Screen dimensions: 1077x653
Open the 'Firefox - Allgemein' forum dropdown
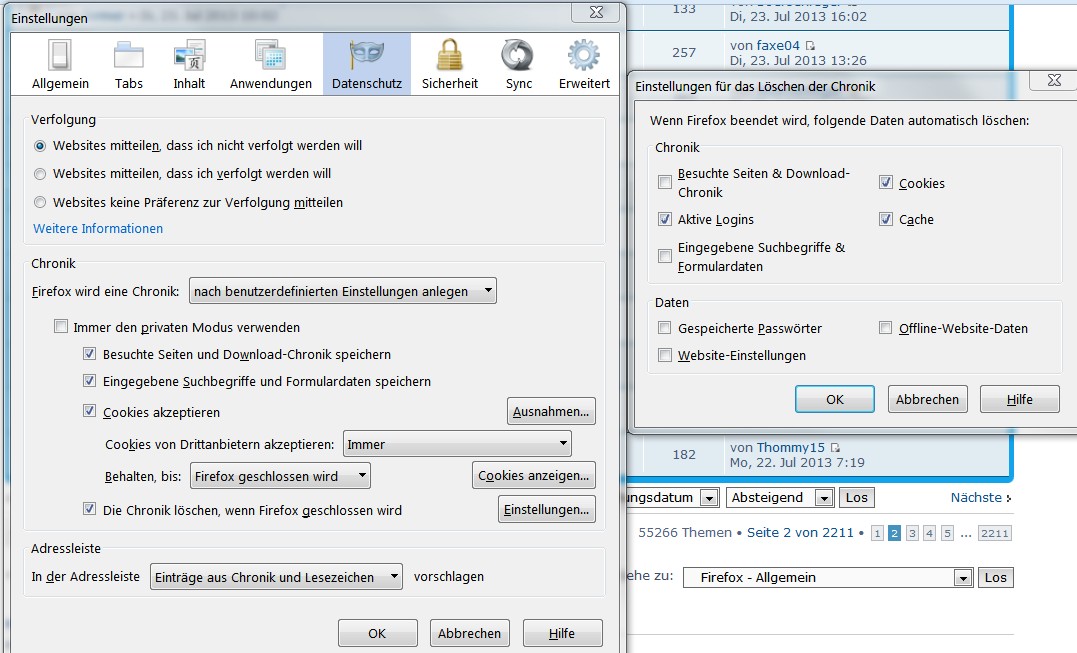[828, 577]
